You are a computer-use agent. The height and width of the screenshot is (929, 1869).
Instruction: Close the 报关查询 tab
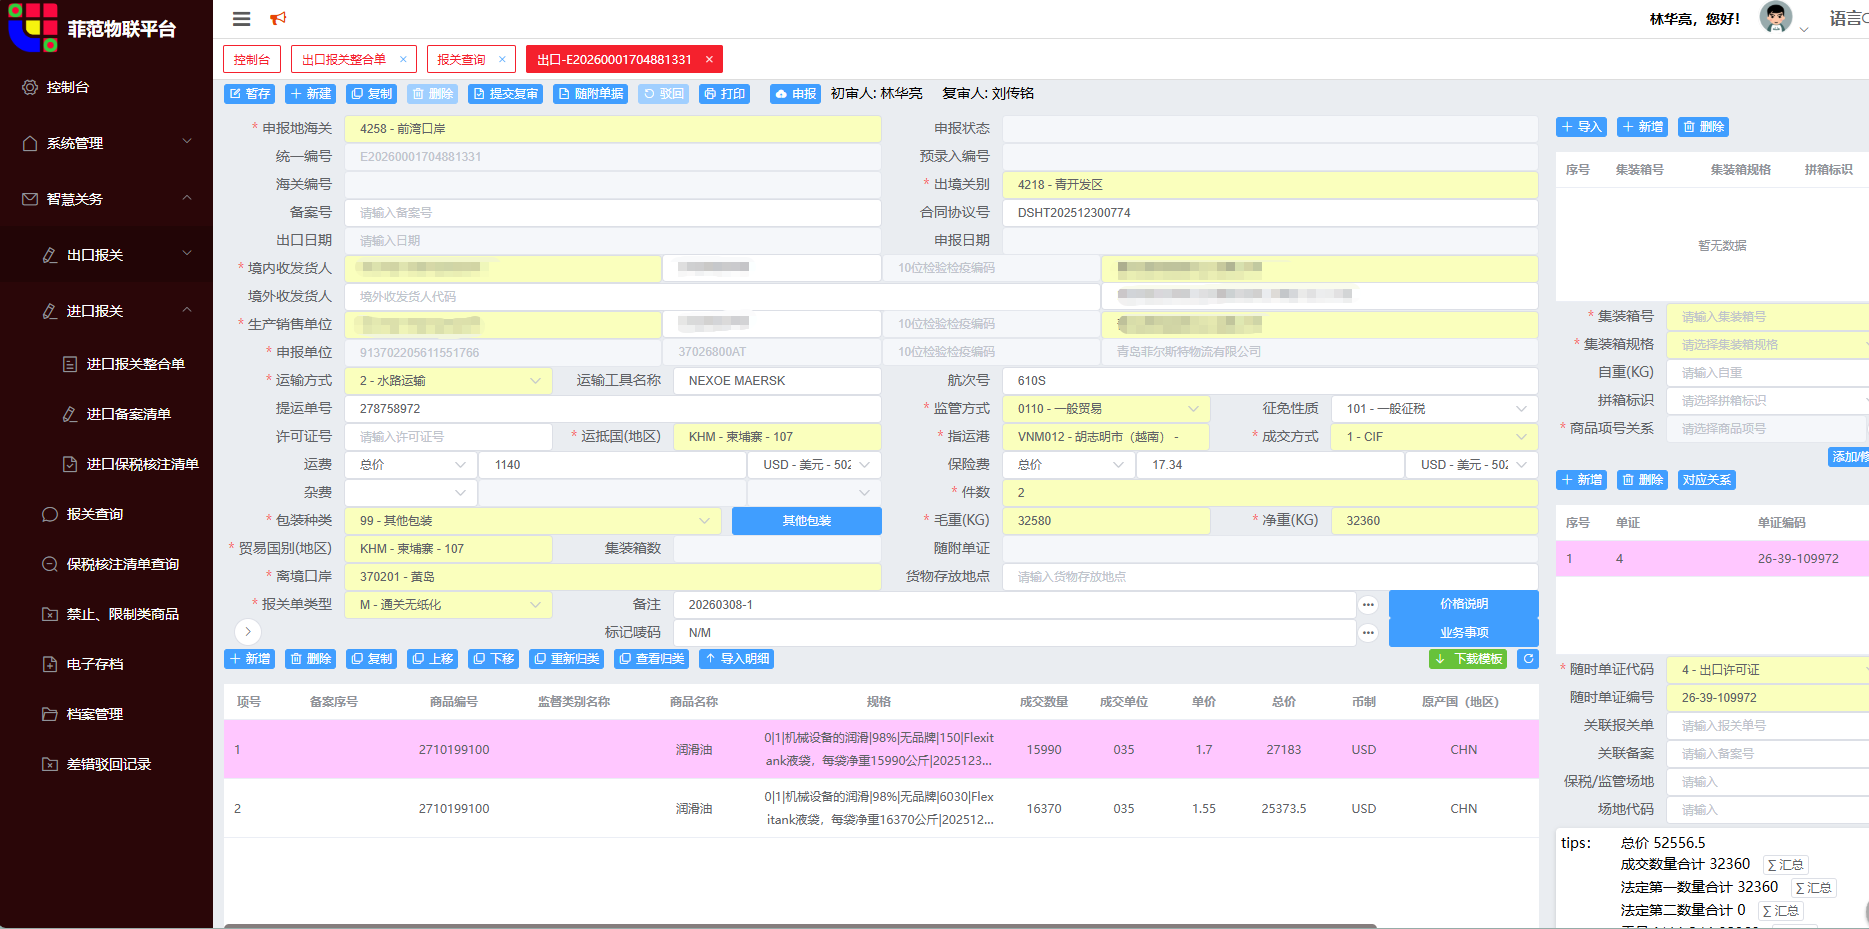tap(502, 60)
